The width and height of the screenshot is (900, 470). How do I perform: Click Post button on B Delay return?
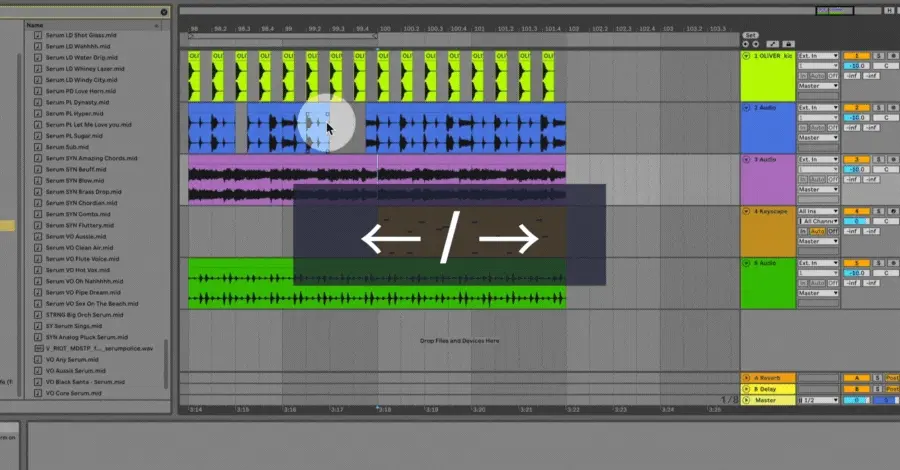coord(892,389)
